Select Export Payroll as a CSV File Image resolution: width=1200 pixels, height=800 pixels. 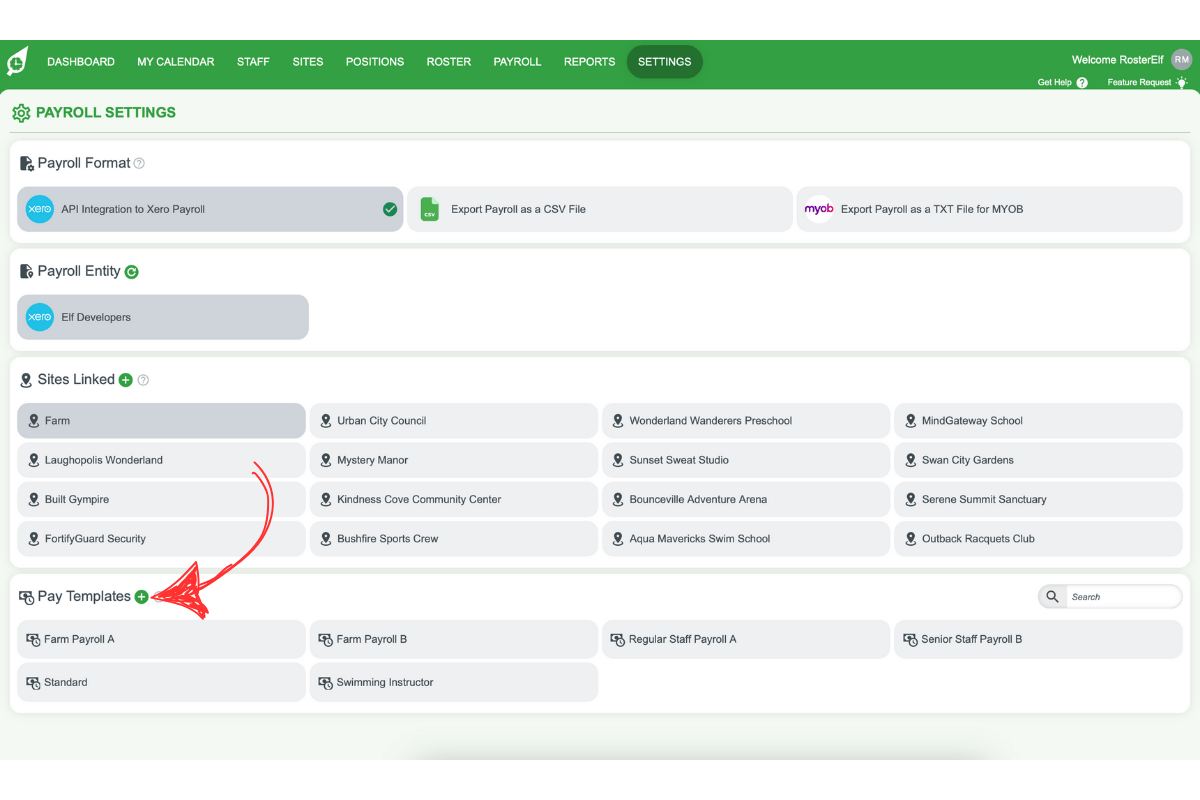click(600, 209)
